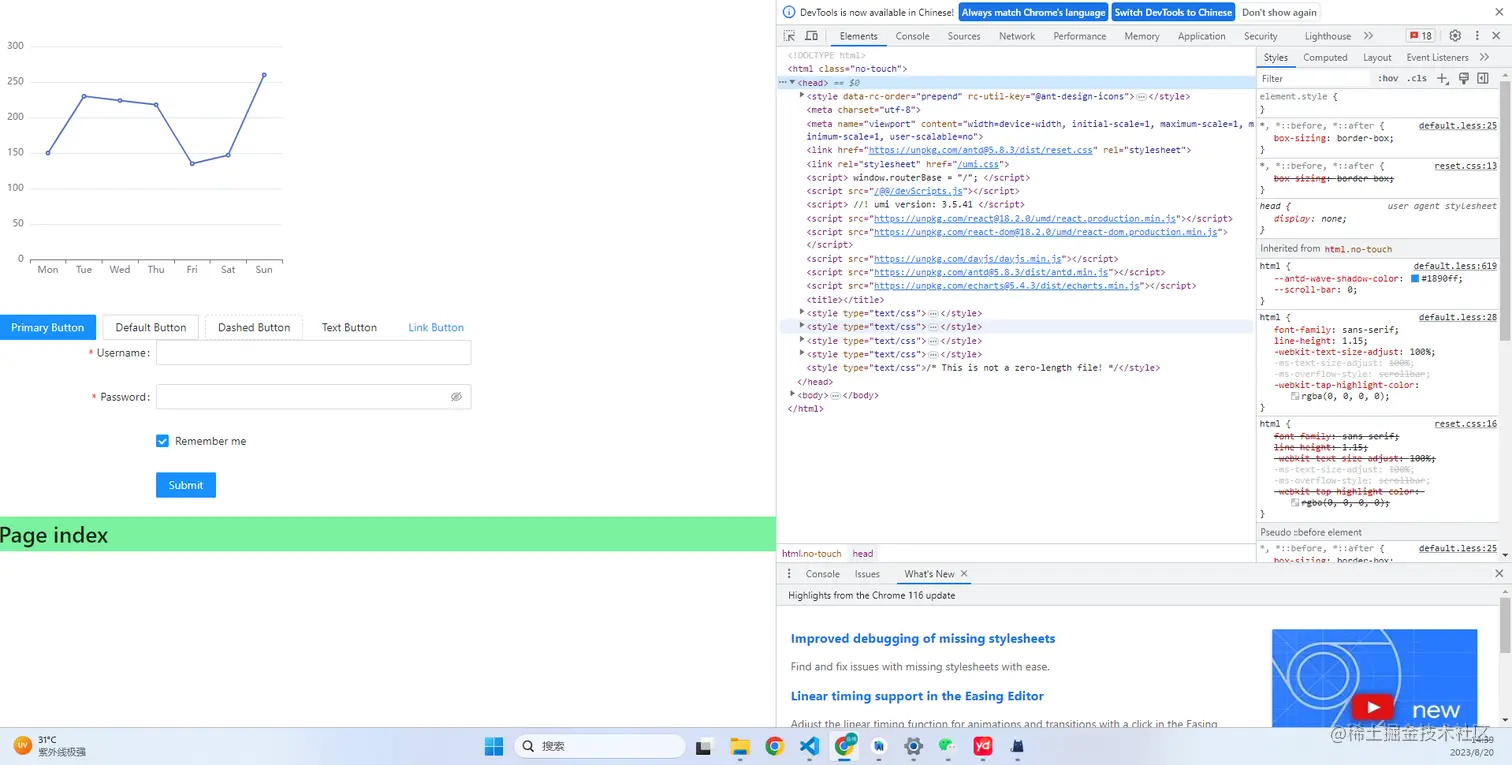Open the Sources tab
1512x765 pixels.
(x=964, y=36)
